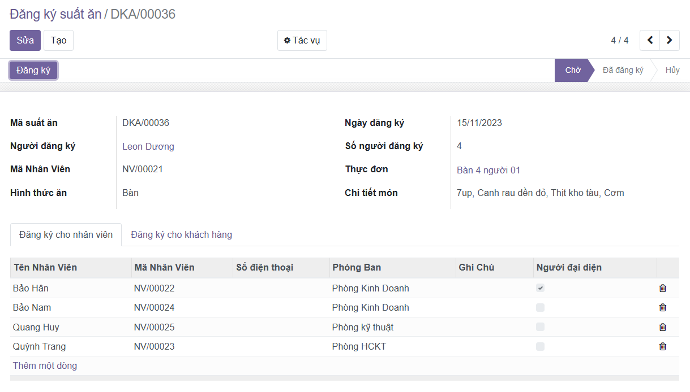This screenshot has width=690, height=392.
Task: Click the dish details value starting with 7up
Action: pos(540,193)
